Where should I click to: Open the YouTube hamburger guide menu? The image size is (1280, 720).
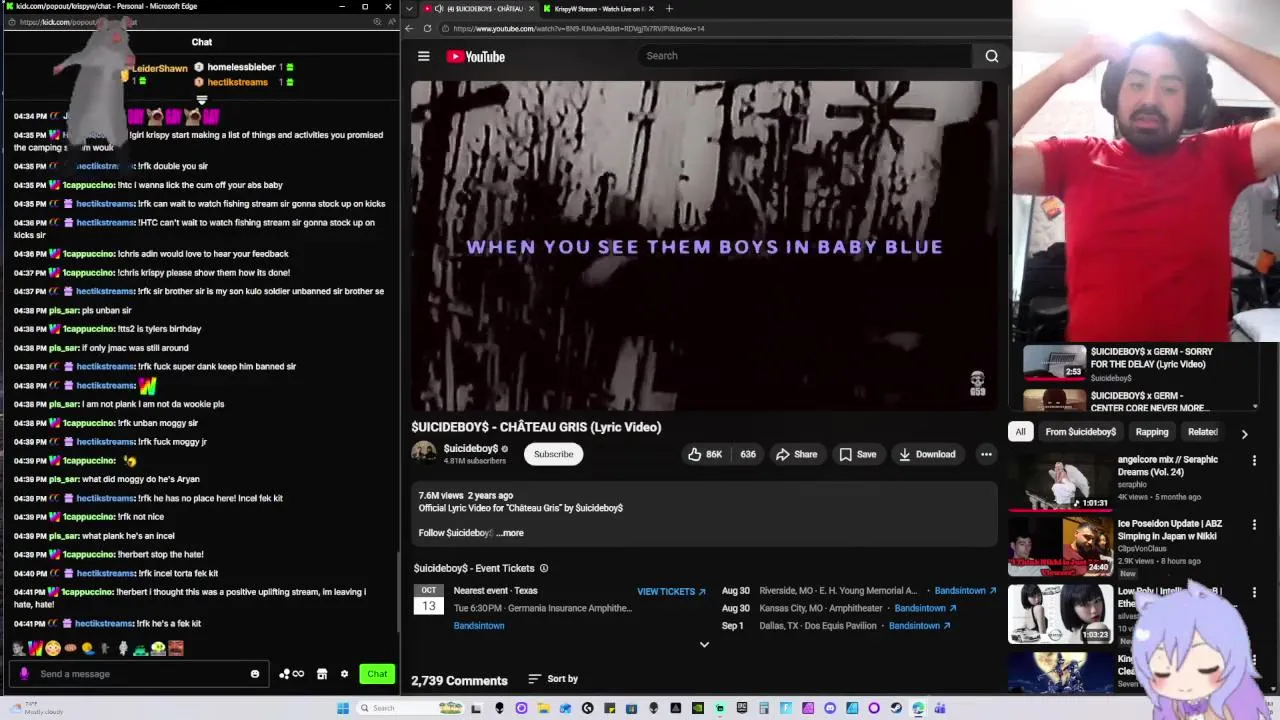pos(424,56)
